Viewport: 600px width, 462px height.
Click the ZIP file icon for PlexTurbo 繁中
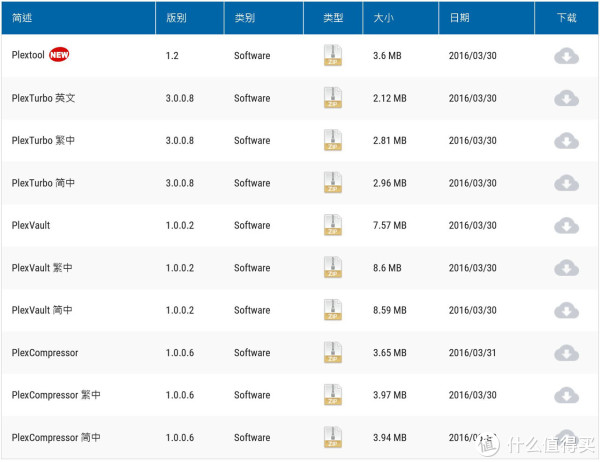coord(333,140)
